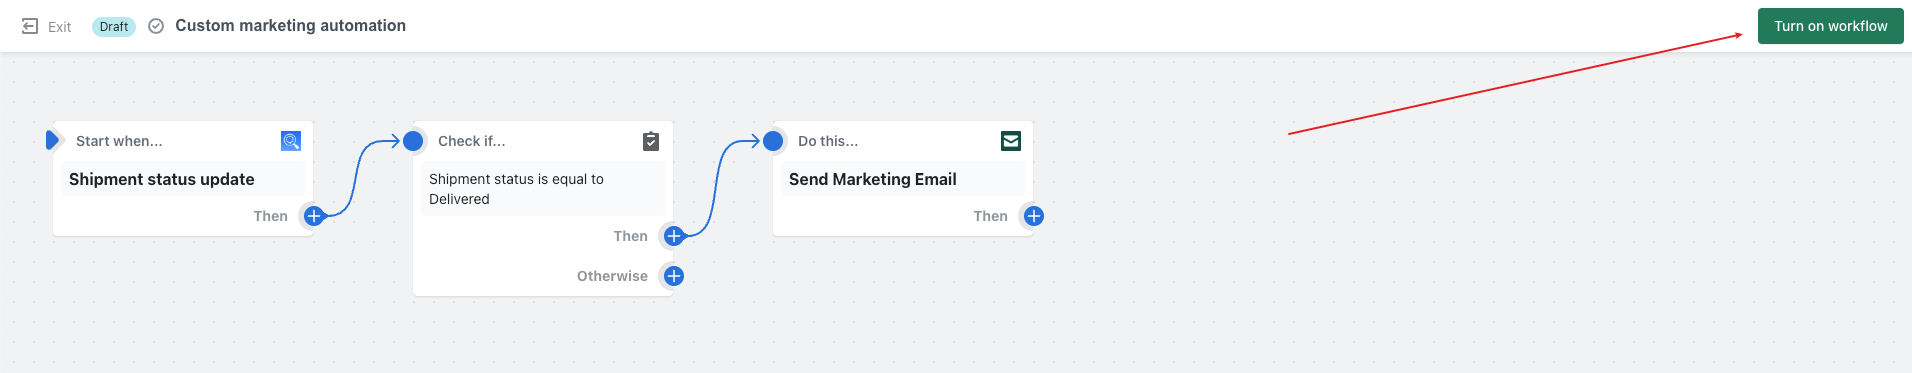
Task: Click the Draft status badge
Action: 114,27
